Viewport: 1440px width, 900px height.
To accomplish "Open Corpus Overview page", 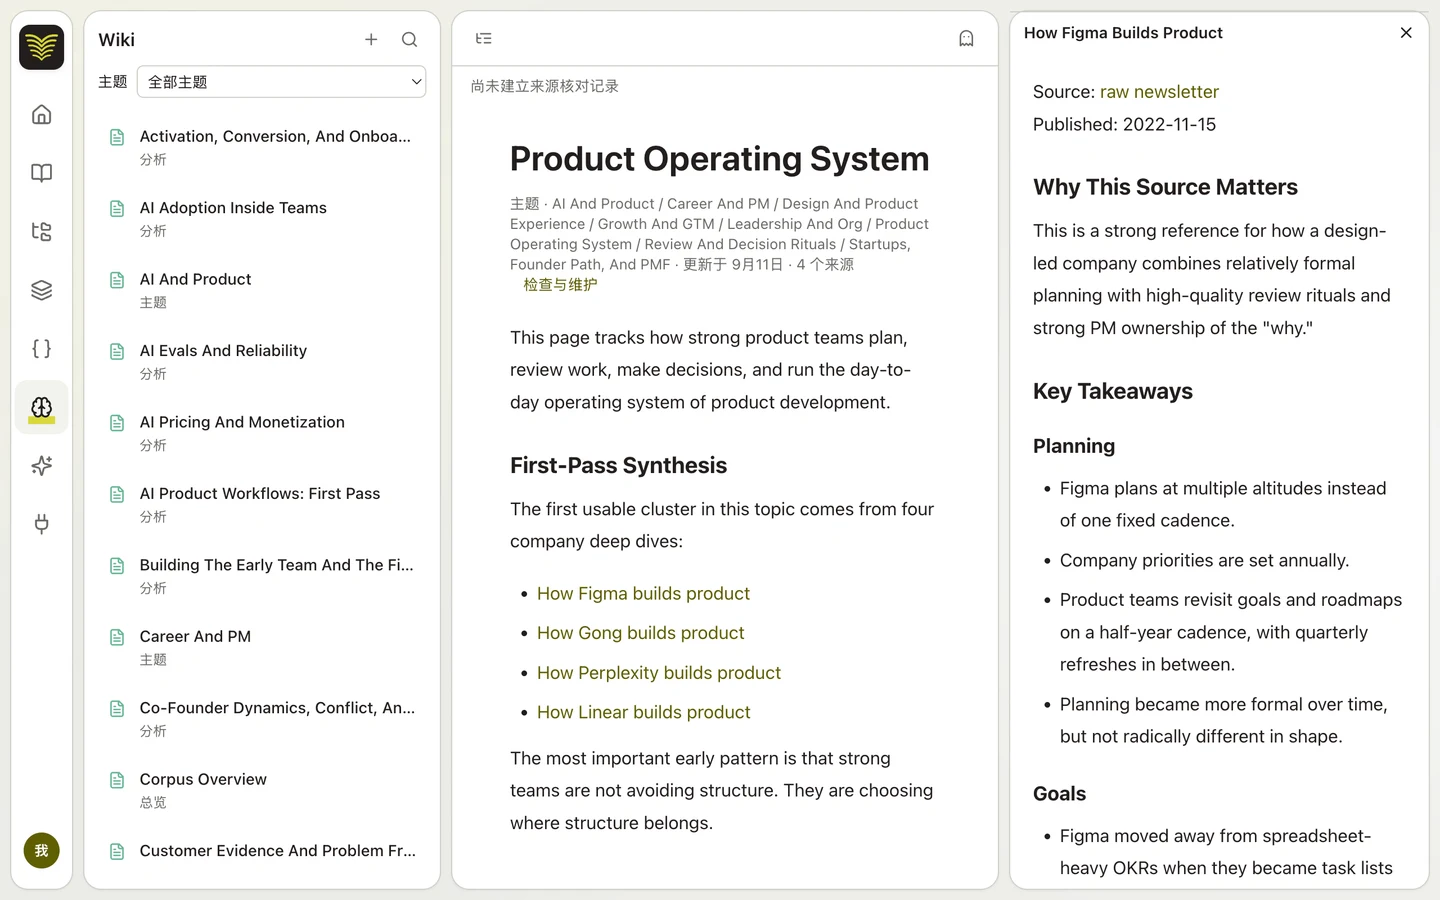I will click(262, 790).
